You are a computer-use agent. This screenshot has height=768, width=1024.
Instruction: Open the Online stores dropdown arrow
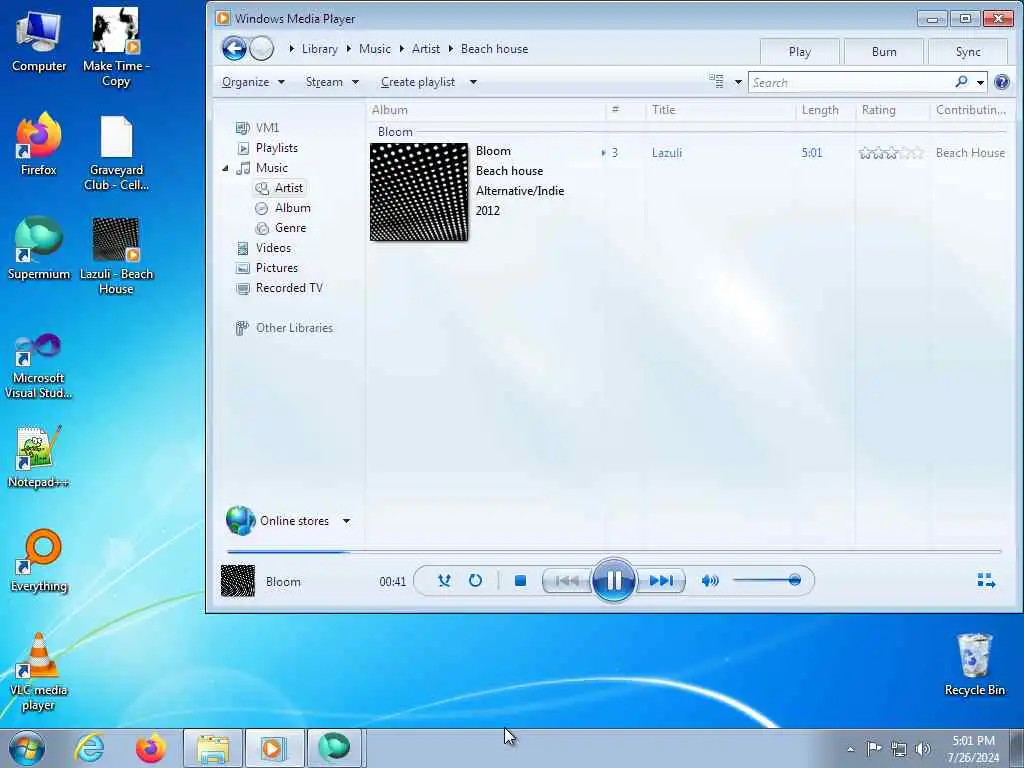[x=347, y=521]
